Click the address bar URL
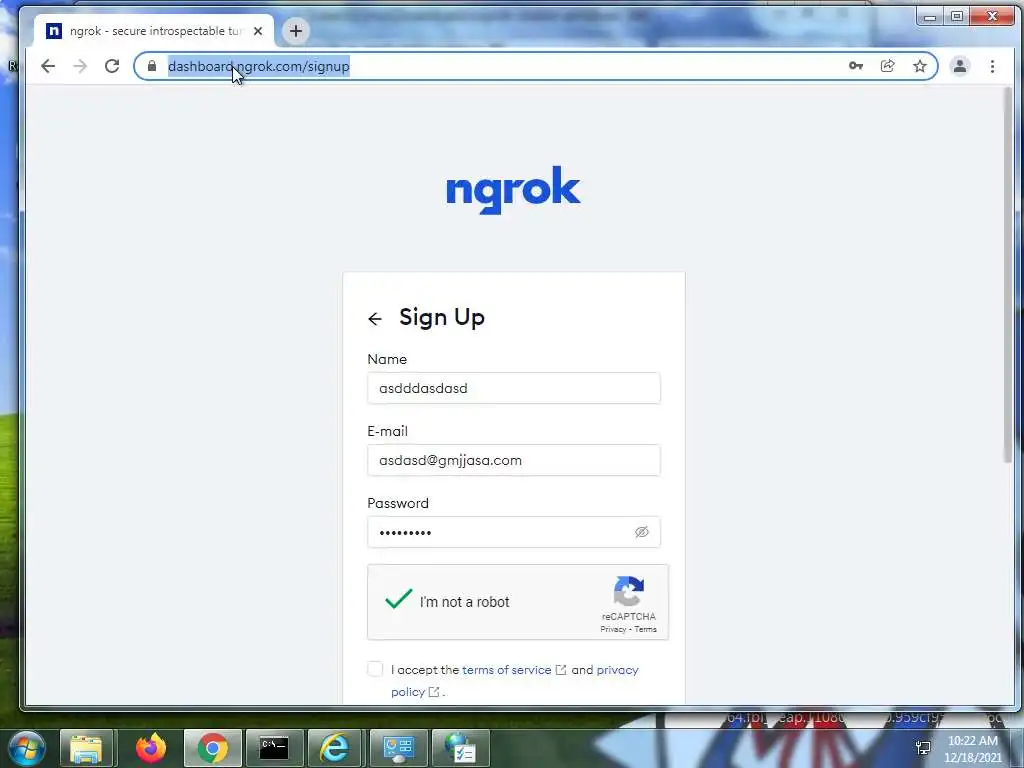 pos(259,66)
